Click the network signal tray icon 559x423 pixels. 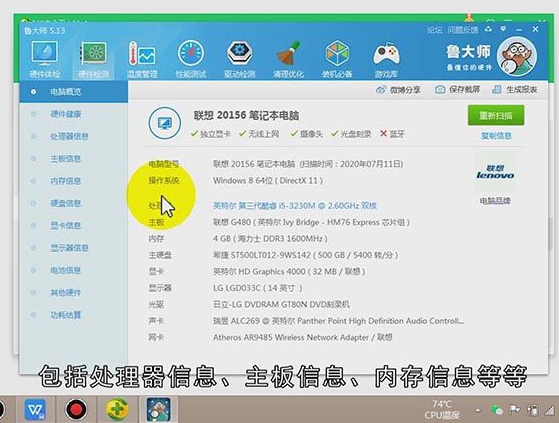tap(549, 411)
